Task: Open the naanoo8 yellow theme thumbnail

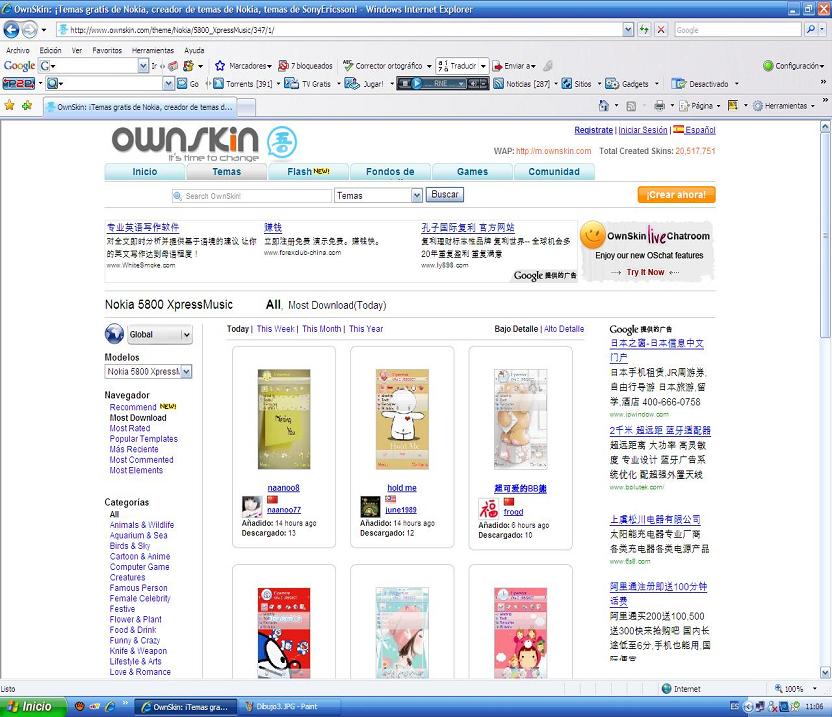Action: click(x=283, y=418)
